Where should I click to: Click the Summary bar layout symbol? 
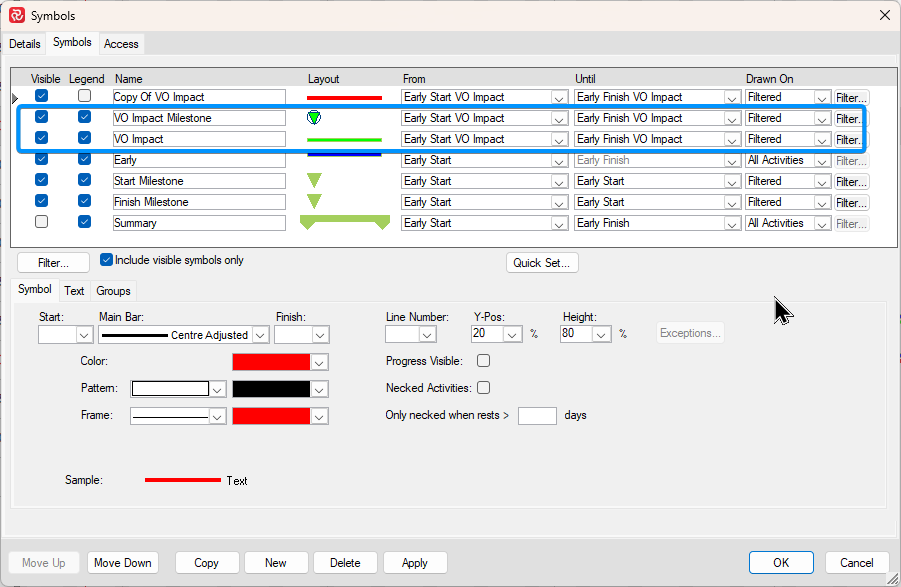pyautogui.click(x=345, y=224)
